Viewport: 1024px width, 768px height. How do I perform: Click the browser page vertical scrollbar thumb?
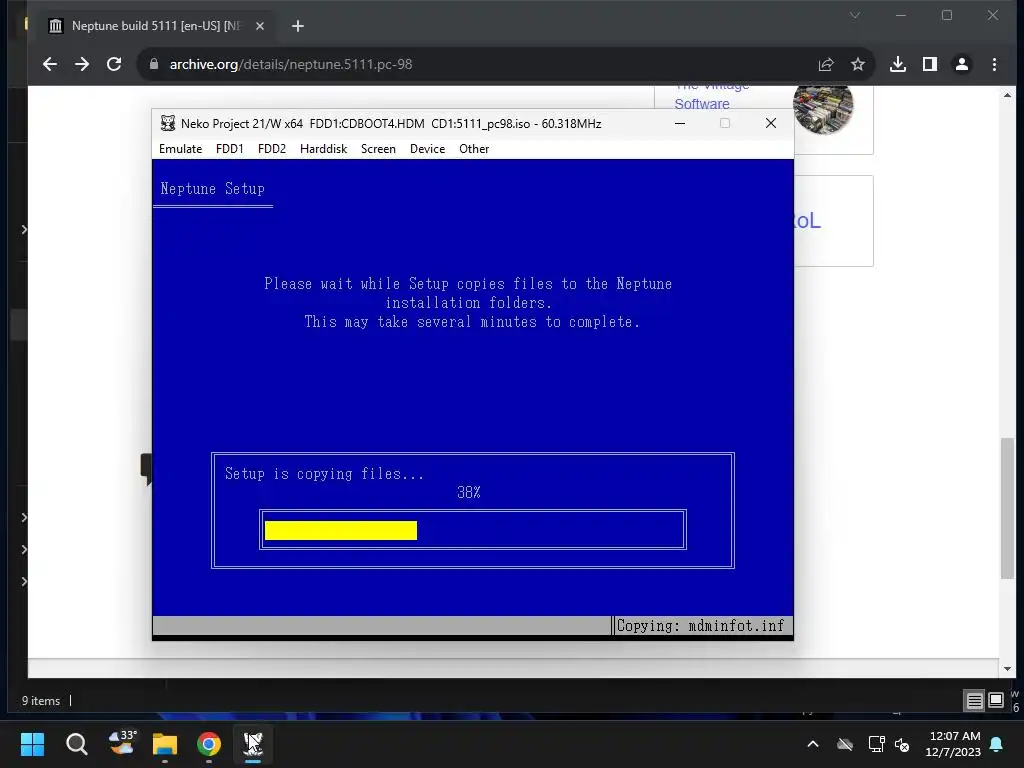(x=1008, y=508)
